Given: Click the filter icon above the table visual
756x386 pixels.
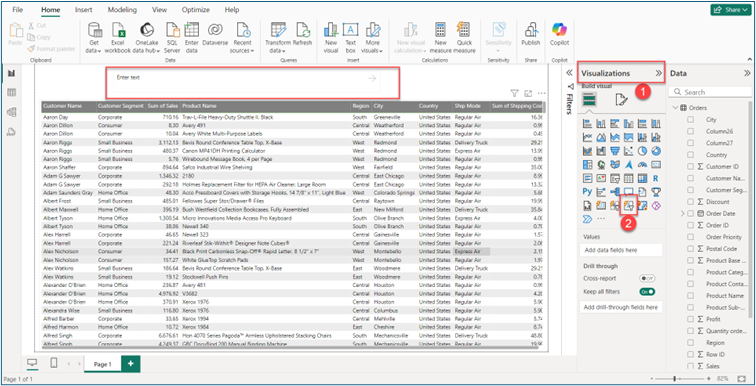Looking at the screenshot, I should click(x=514, y=93).
